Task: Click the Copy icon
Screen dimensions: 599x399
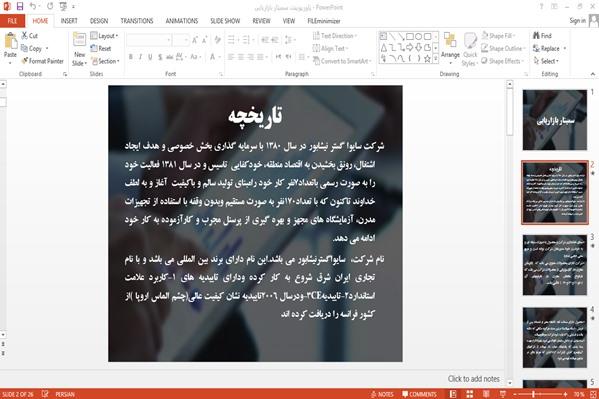Action: (x=24, y=48)
